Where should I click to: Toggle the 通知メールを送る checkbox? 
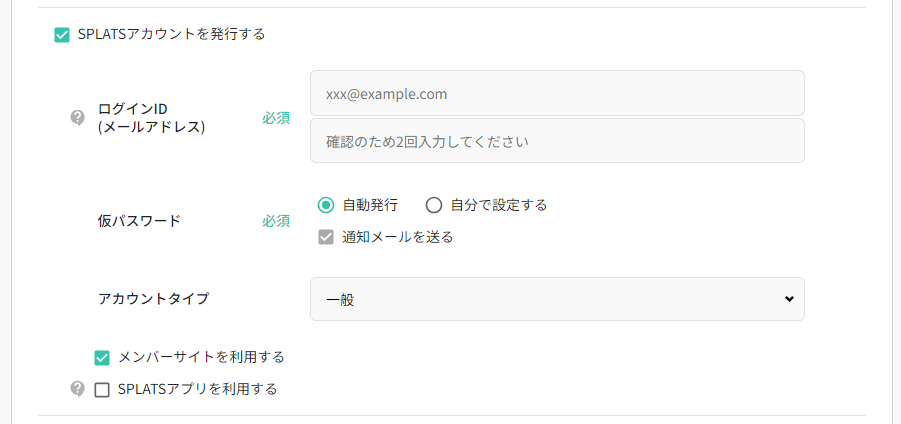point(325,238)
